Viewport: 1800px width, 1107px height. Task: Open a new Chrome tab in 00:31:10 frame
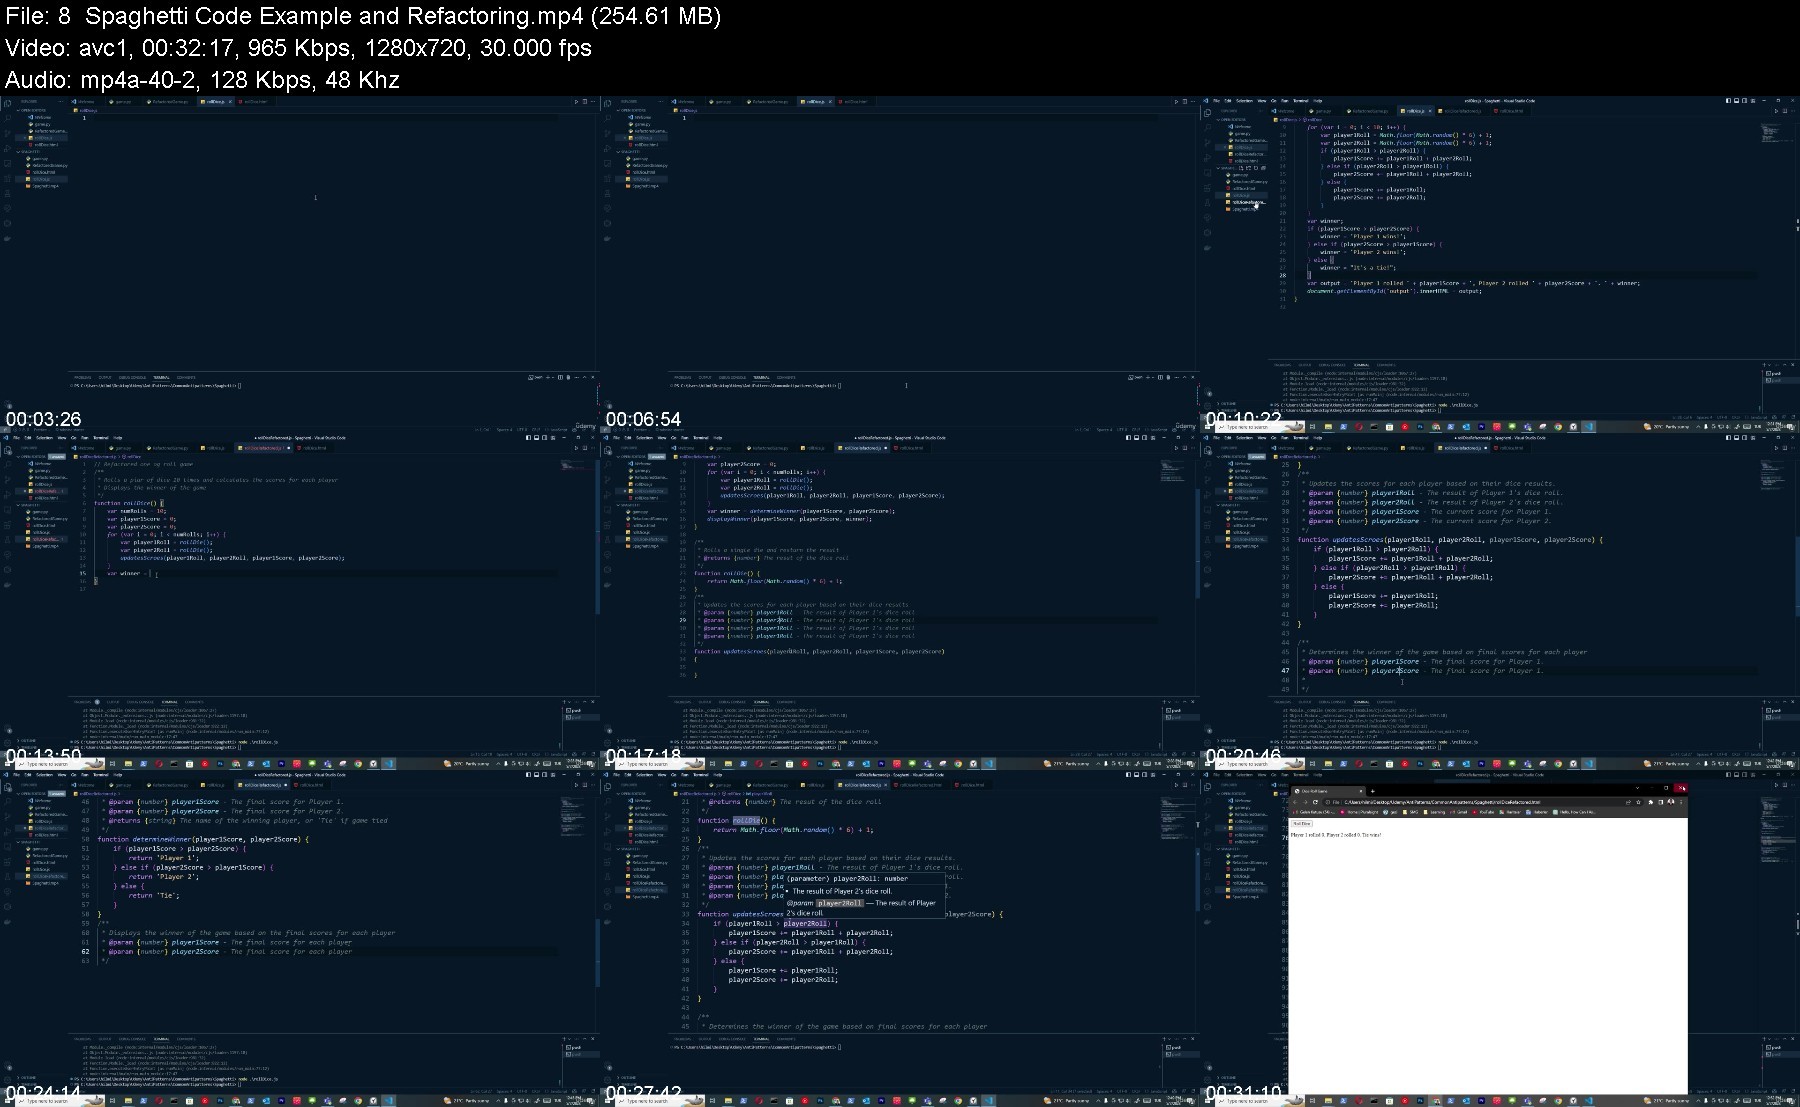tap(1372, 791)
